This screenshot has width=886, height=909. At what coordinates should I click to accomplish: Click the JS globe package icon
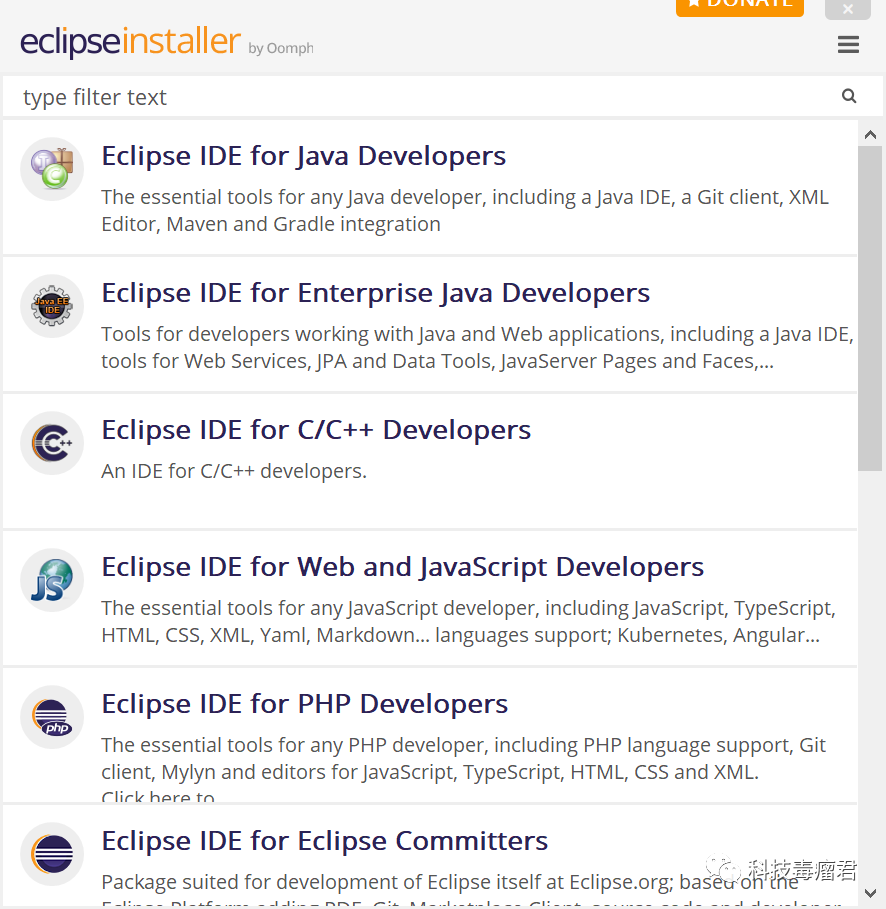coord(52,580)
